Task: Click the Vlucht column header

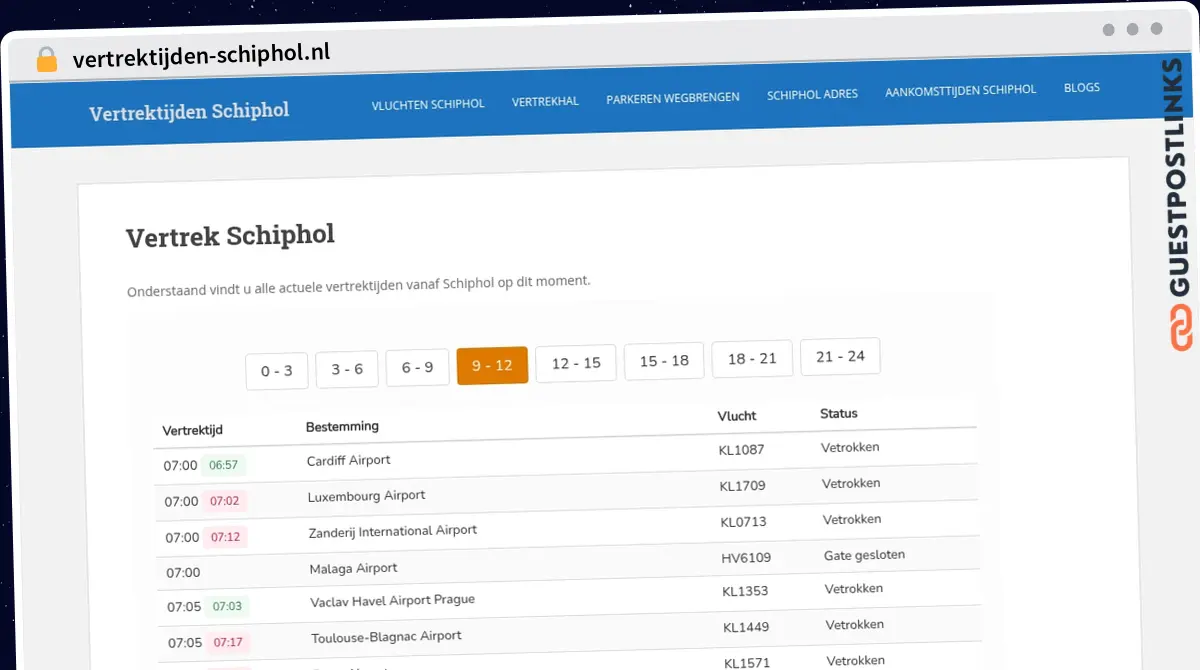Action: pos(737,416)
